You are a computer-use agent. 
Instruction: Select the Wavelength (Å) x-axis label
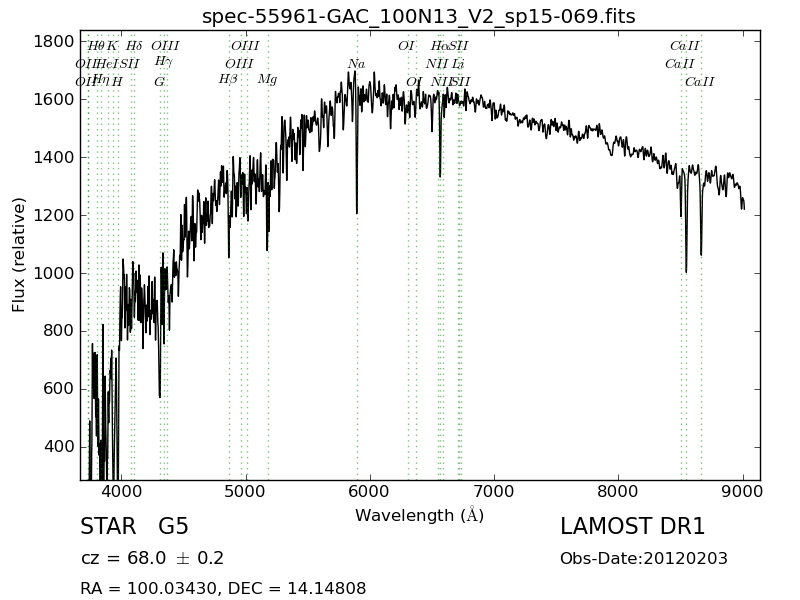coord(419,515)
